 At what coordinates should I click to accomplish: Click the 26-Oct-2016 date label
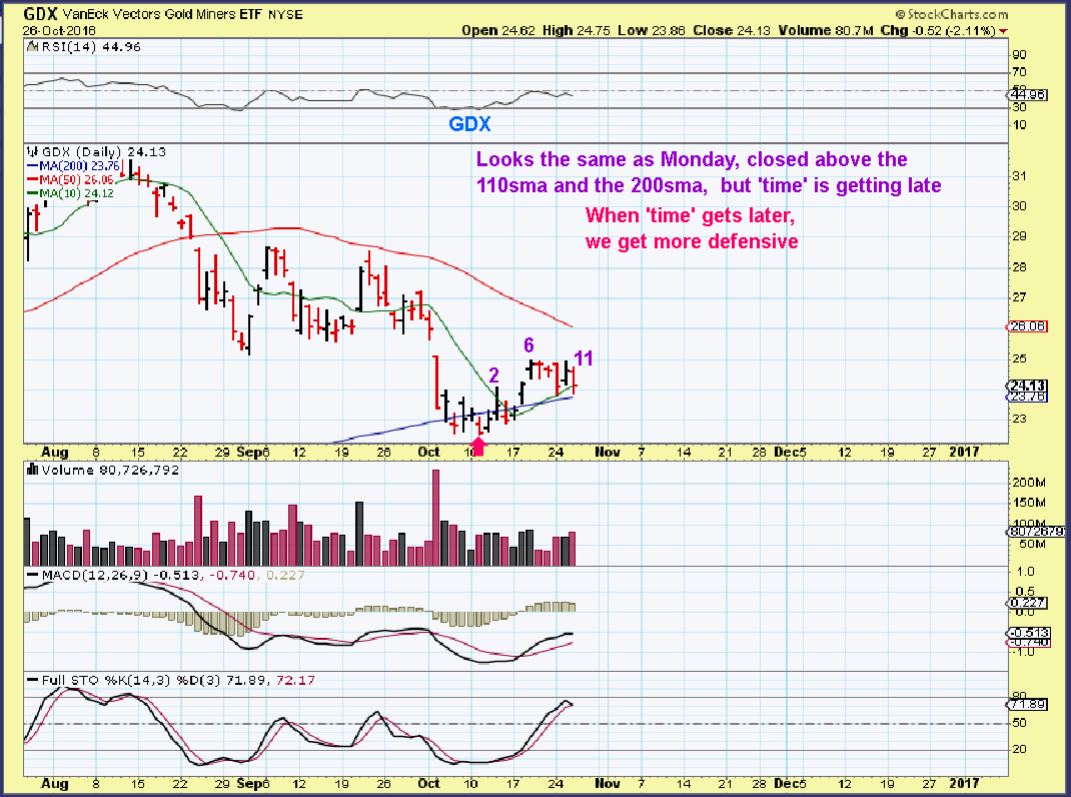point(59,31)
